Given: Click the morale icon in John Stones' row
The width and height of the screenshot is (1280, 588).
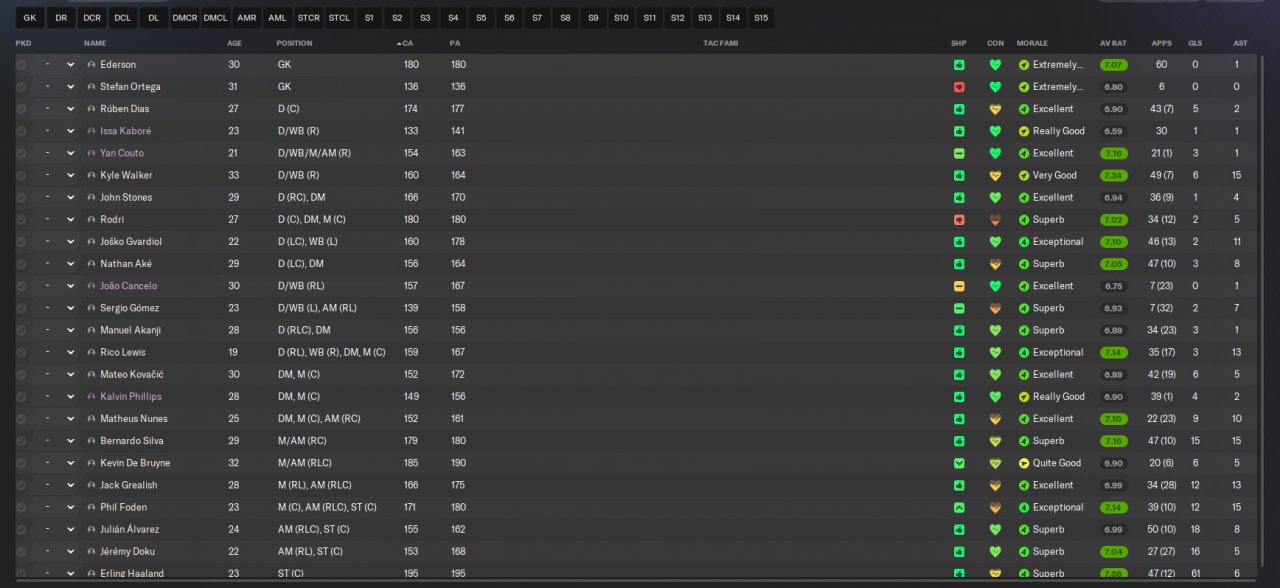Looking at the screenshot, I should pyautogui.click(x=1024, y=198).
